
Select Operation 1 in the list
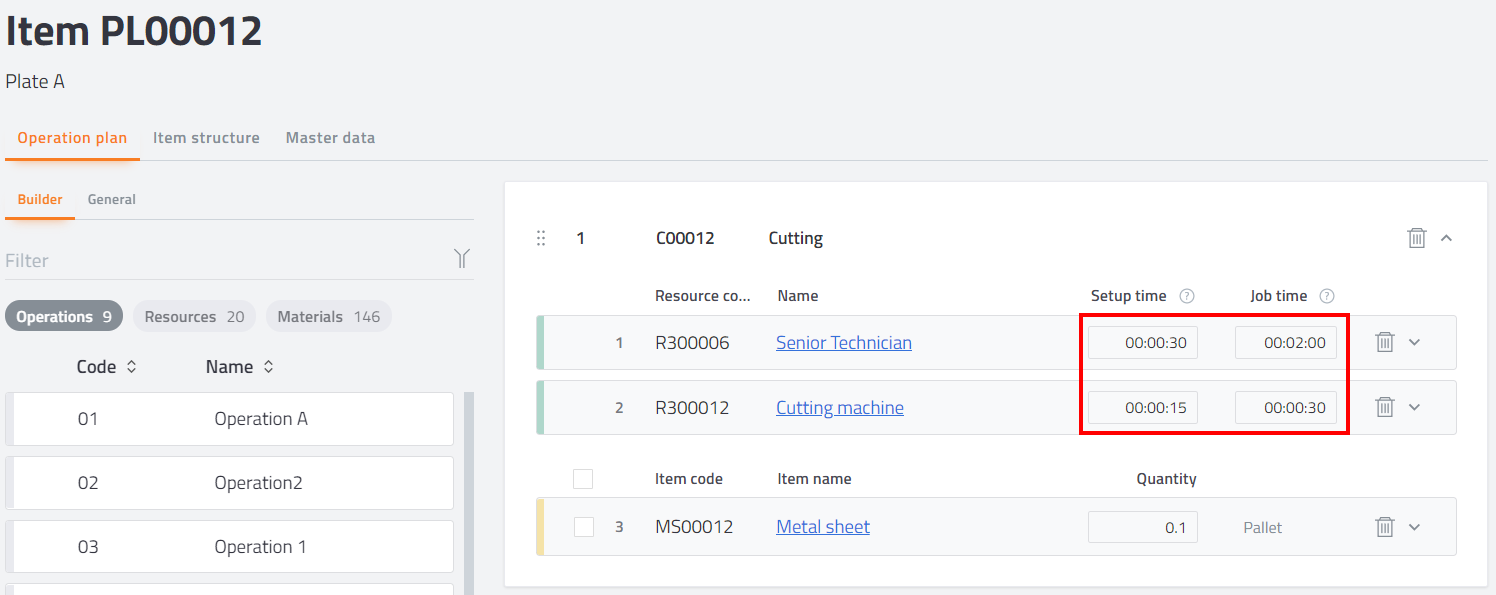(x=230, y=547)
